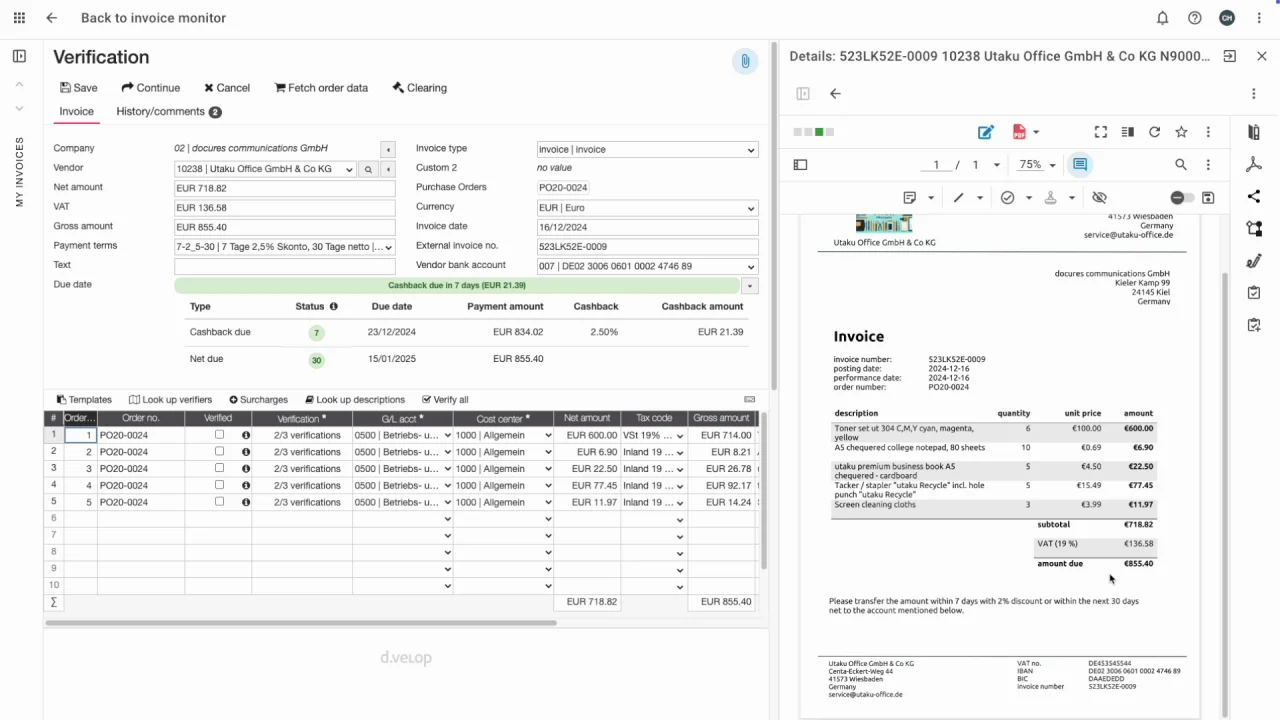Viewport: 1280px width, 720px height.
Task: Click the highlighted comments icon in viewer
Action: 1080,165
